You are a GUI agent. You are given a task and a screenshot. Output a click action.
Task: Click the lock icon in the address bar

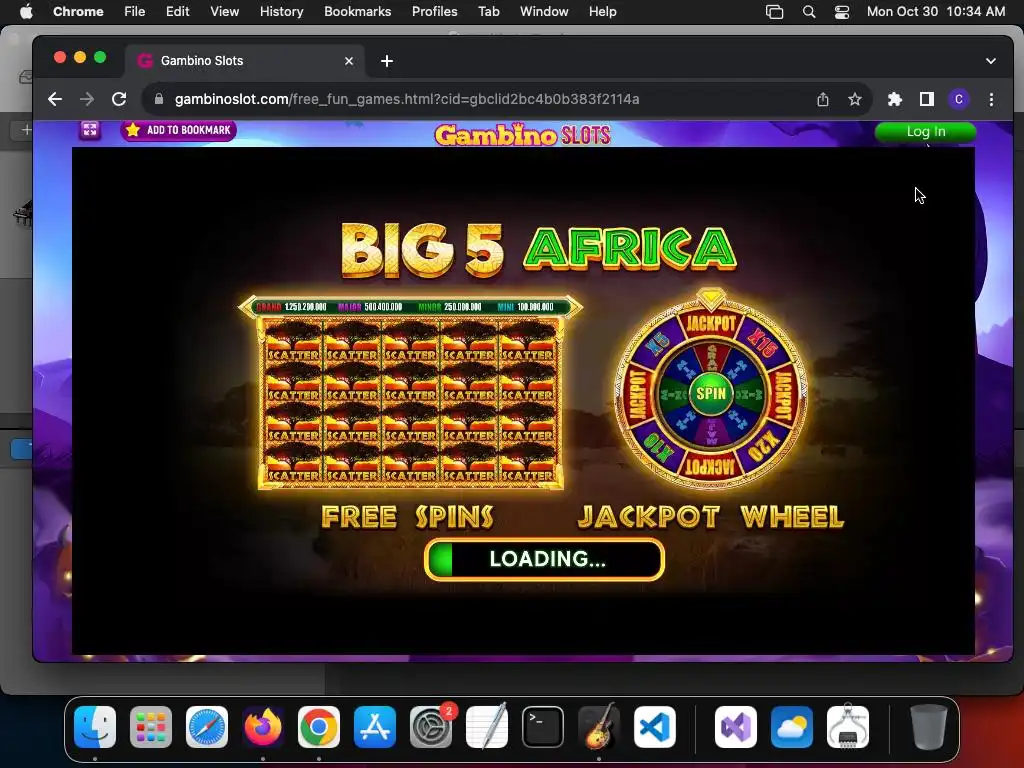point(159,99)
